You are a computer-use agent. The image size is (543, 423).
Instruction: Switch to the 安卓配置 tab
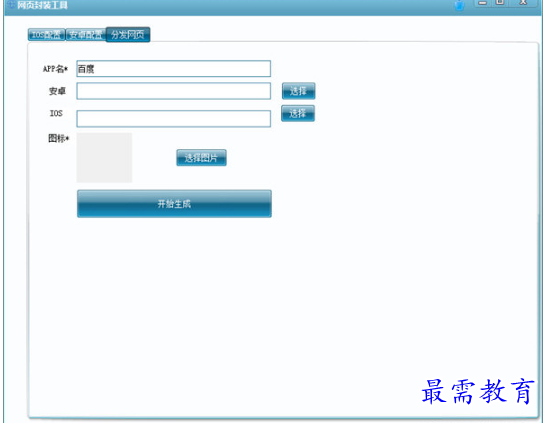point(86,35)
